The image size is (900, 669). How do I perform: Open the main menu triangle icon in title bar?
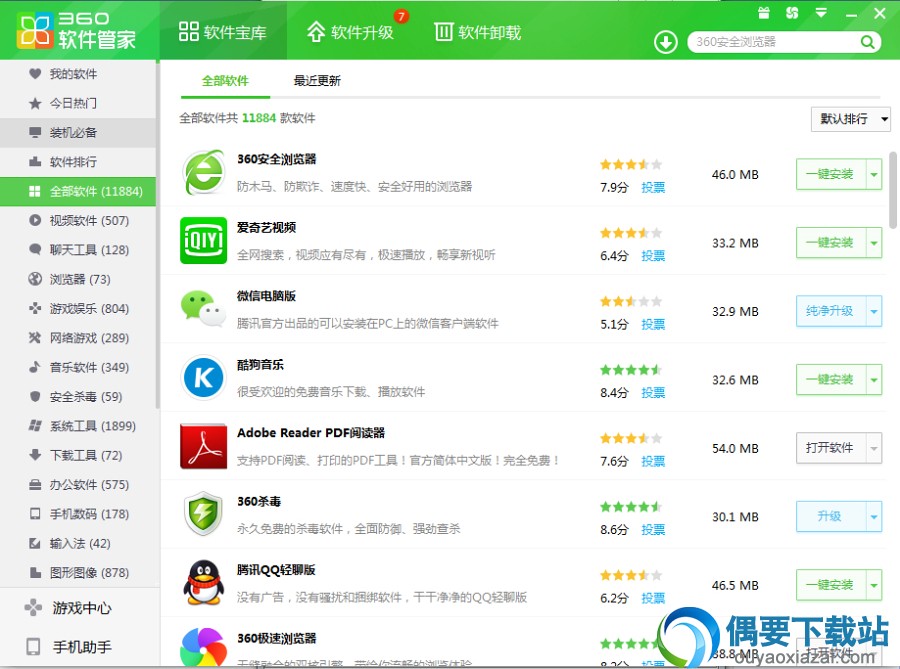click(821, 13)
